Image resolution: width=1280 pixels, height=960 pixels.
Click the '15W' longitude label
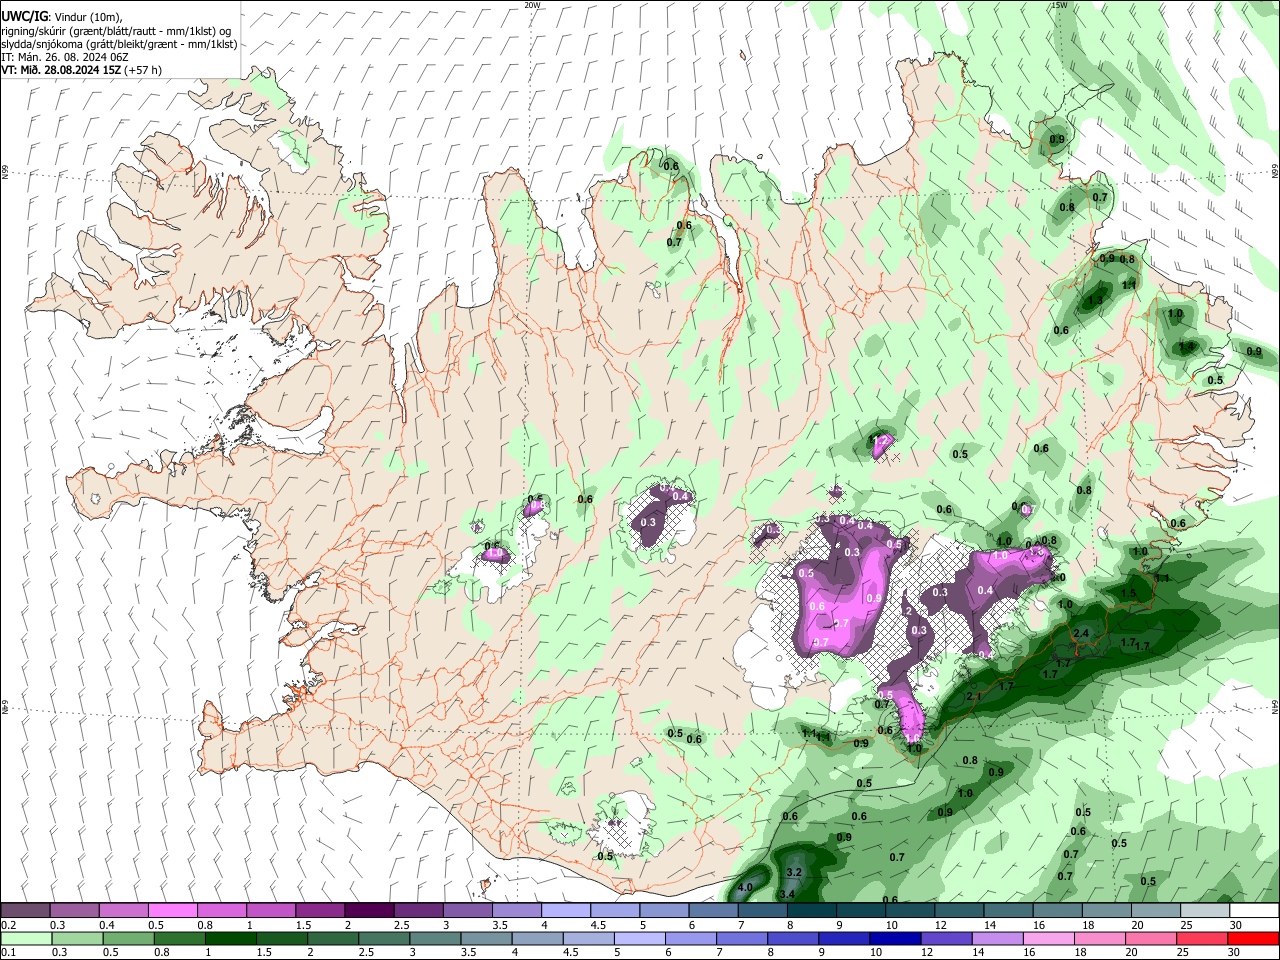1059,5
